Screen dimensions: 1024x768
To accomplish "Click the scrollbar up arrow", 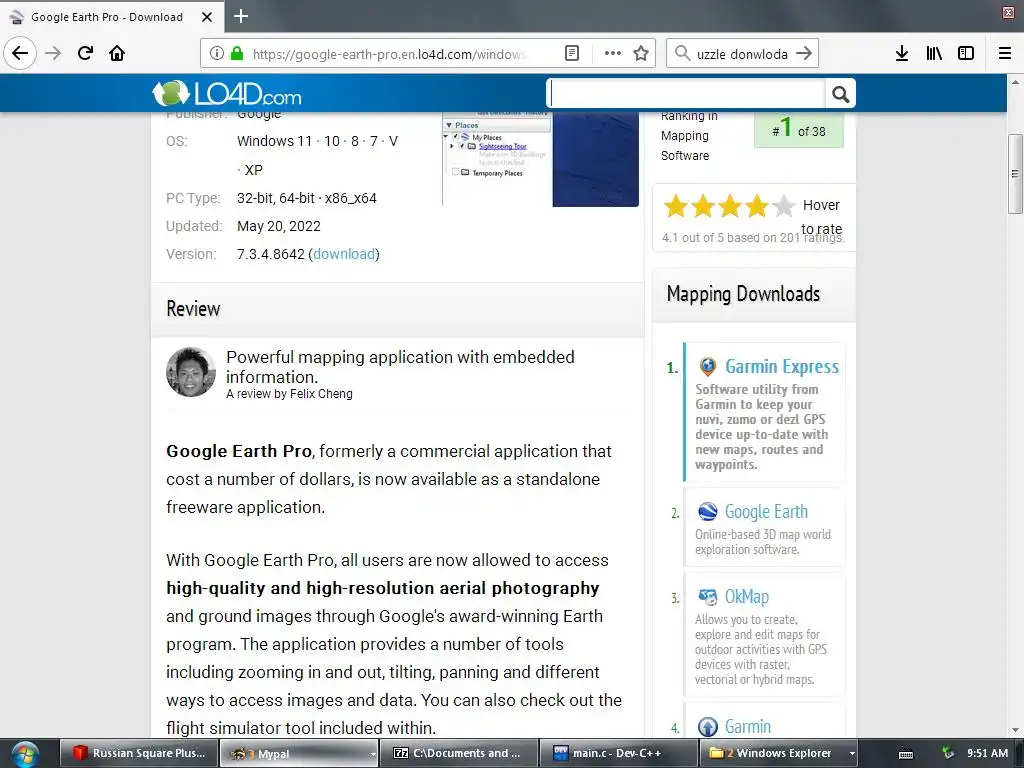I will click(x=1015, y=82).
